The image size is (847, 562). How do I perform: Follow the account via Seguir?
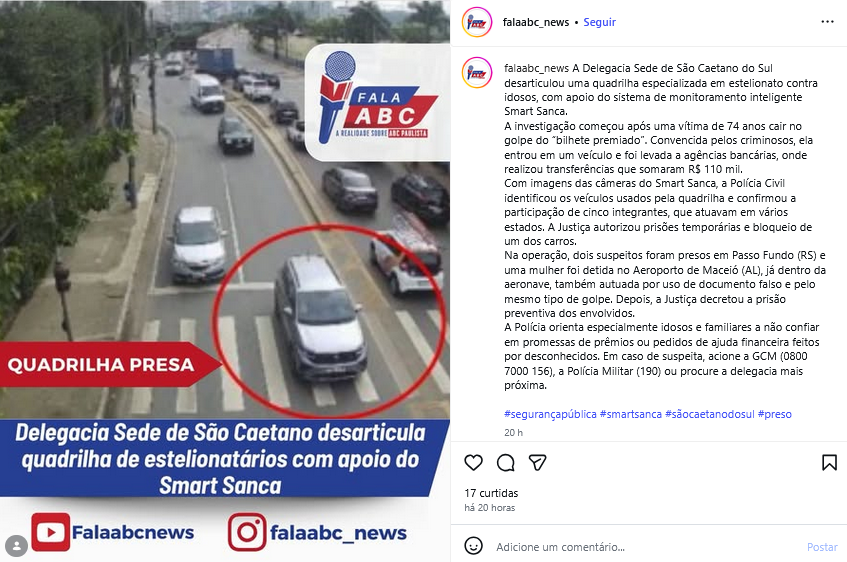coord(599,22)
